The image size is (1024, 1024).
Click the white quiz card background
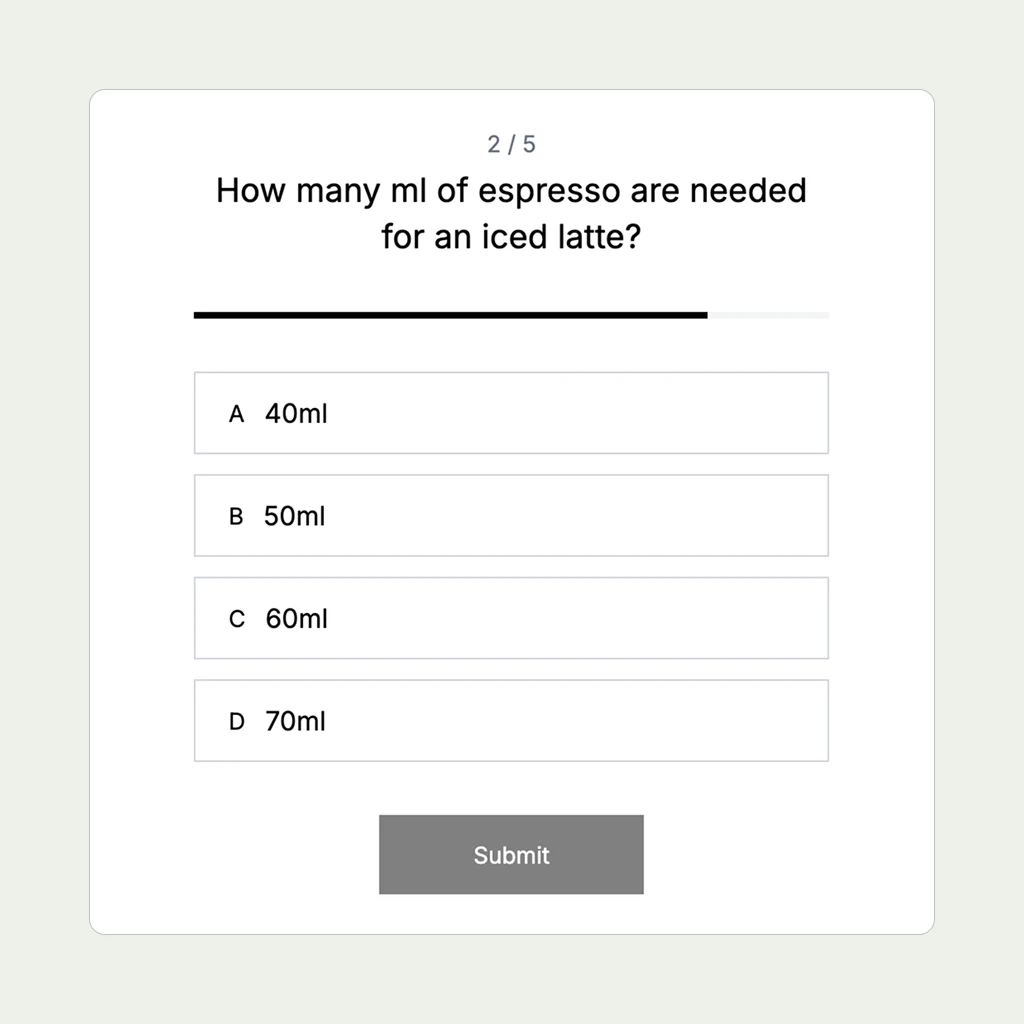pos(511,790)
